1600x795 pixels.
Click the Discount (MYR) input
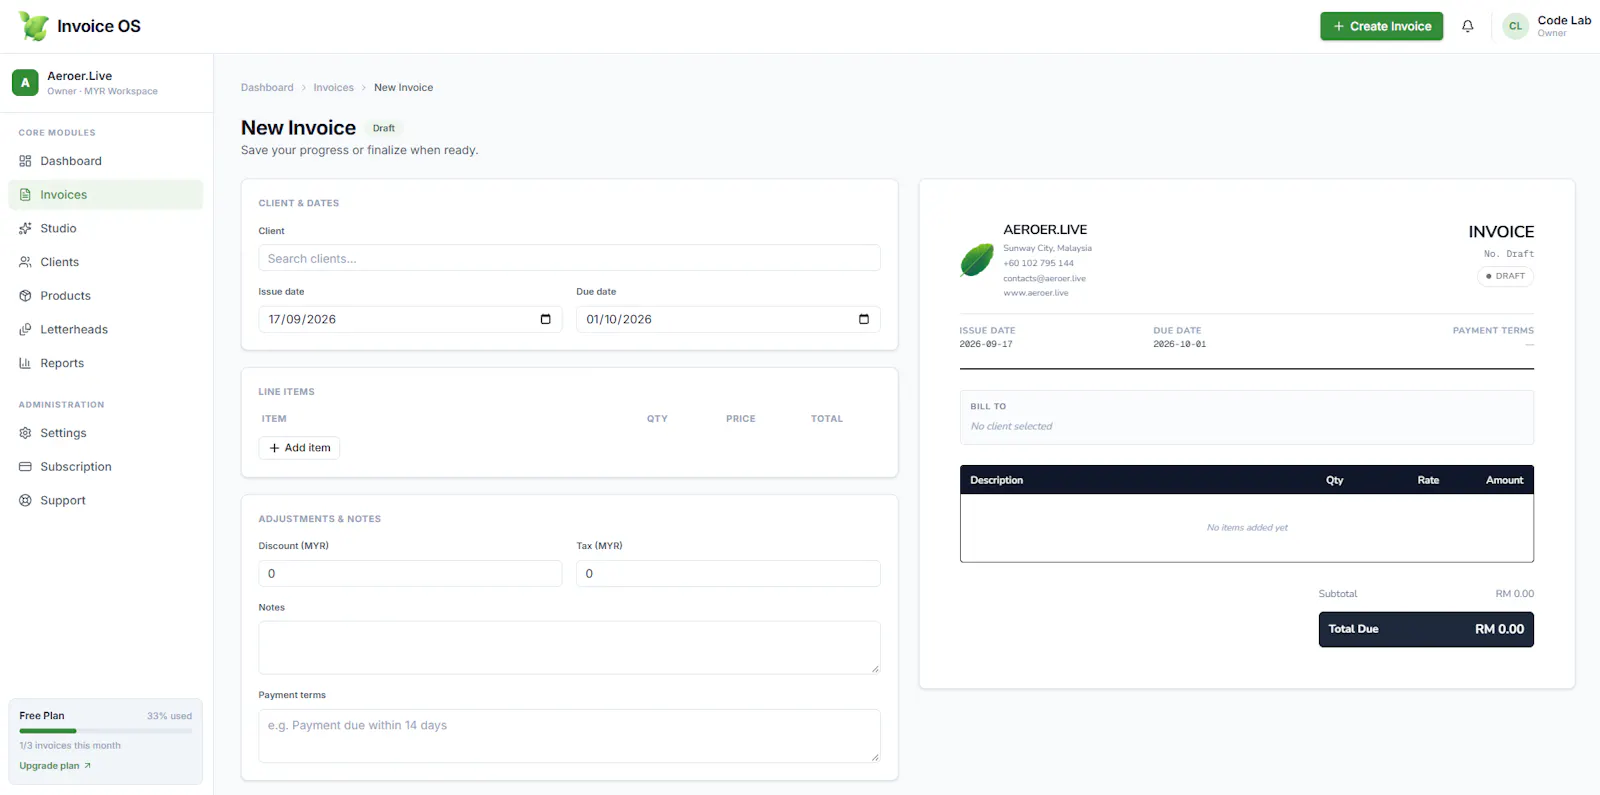(x=410, y=574)
